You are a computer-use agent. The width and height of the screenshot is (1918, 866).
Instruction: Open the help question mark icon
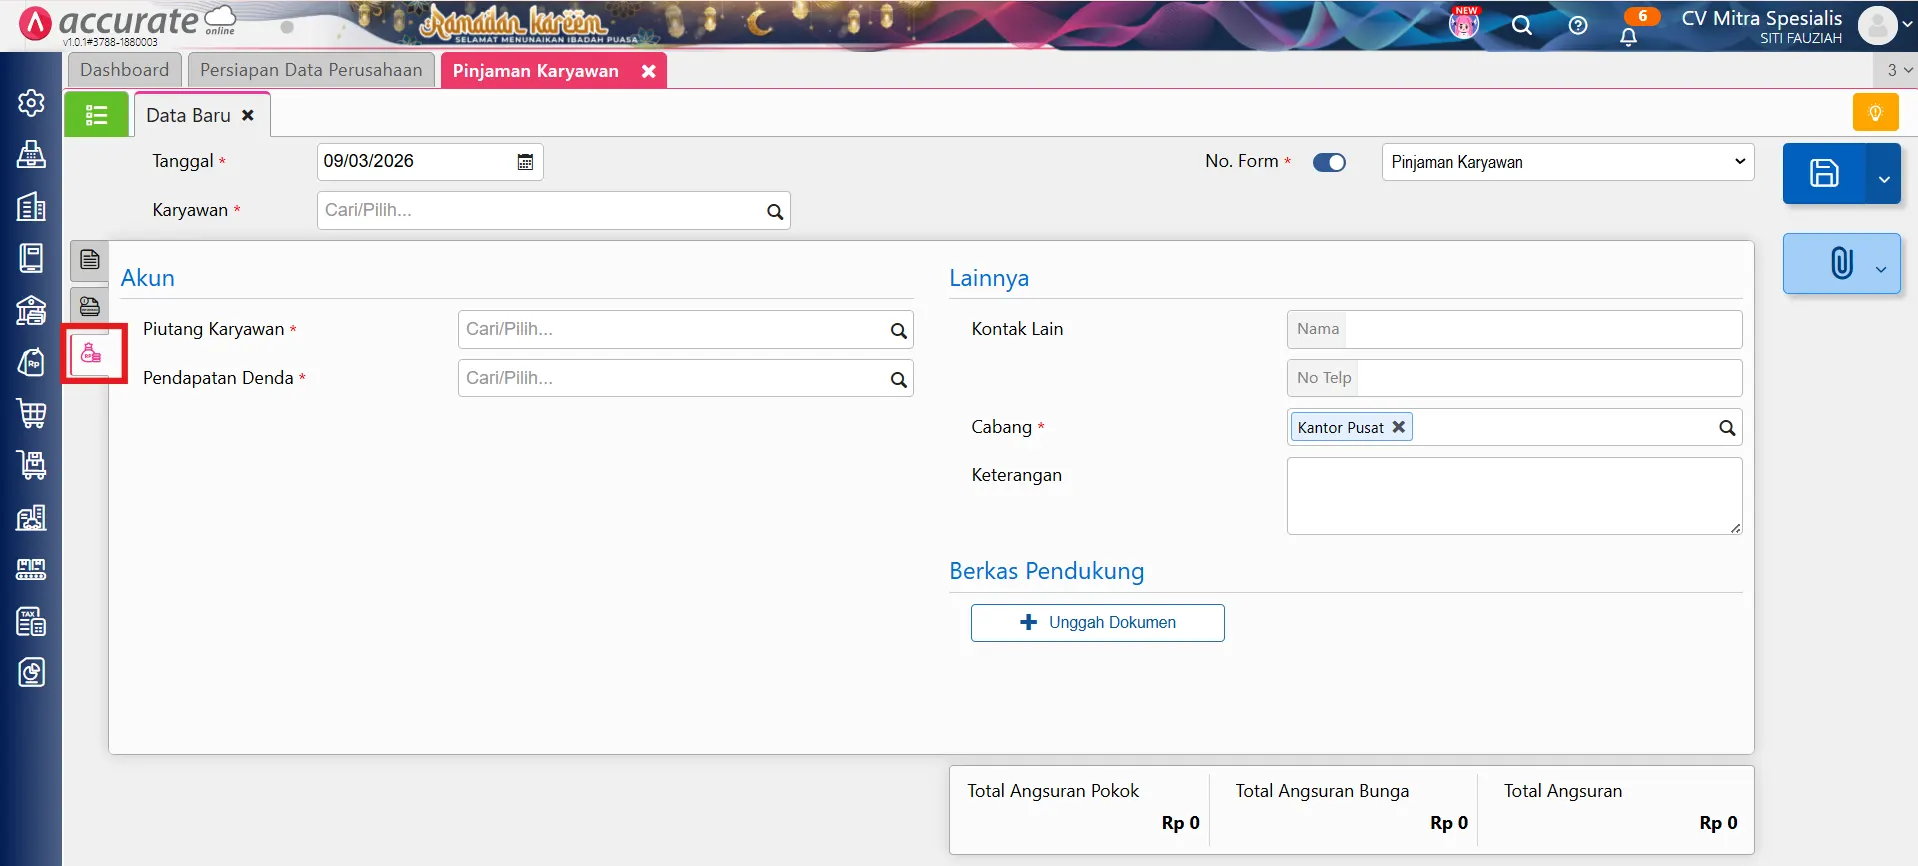[x=1577, y=26]
